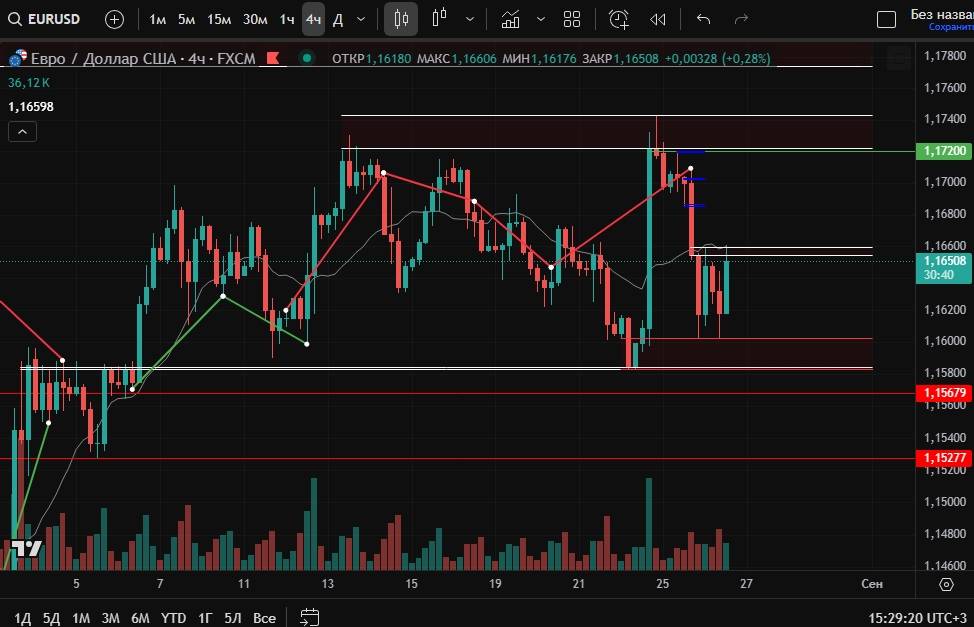Select the YTD date range tab
Screen dimensions: 974x627
(174, 618)
